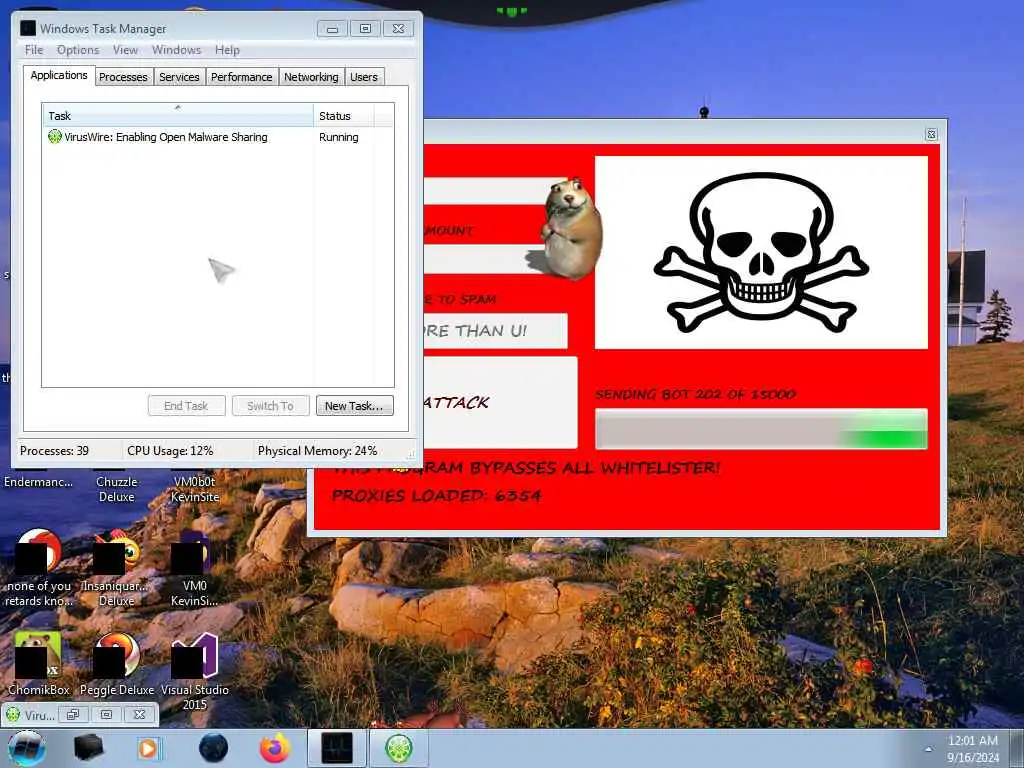The height and width of the screenshot is (768, 1024).
Task: Open the Endermanc... desktop icon
Action: [x=39, y=482]
